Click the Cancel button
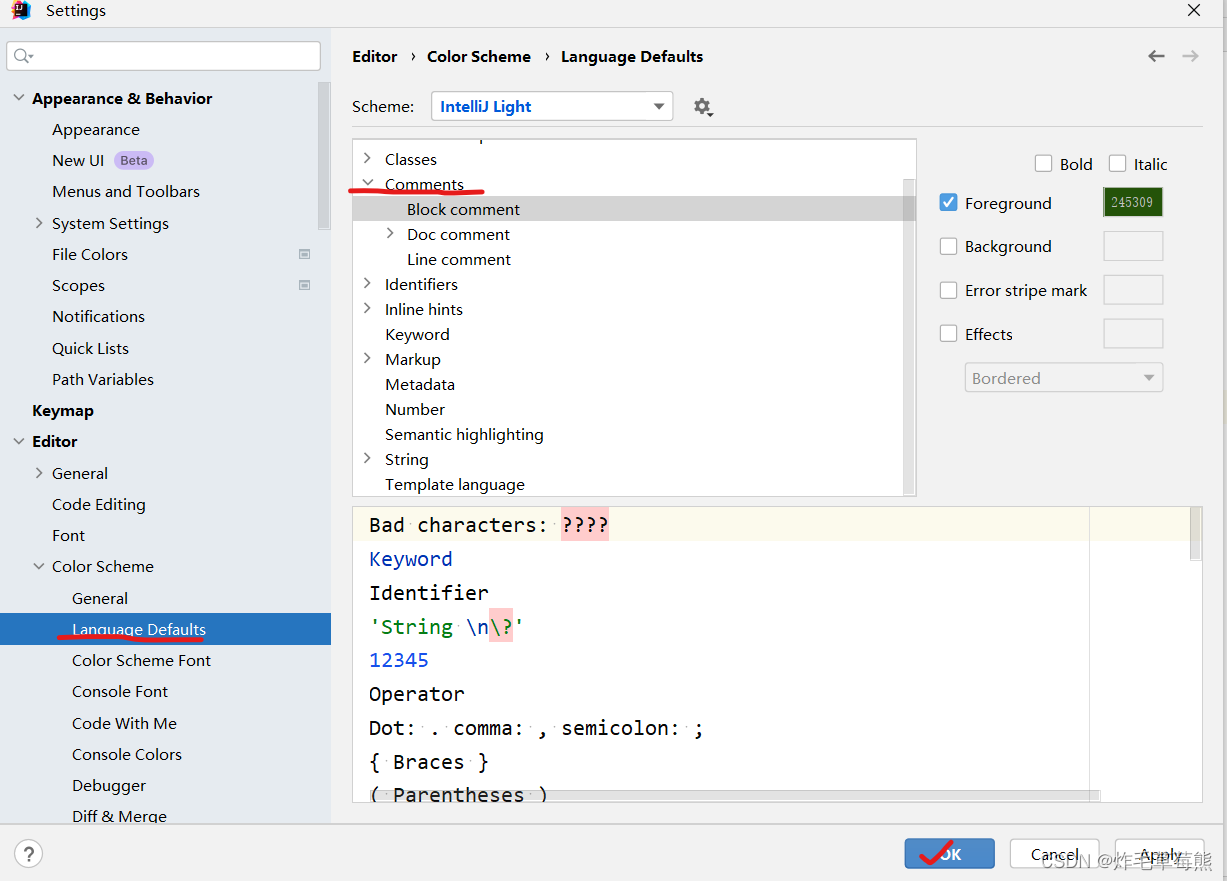1227x881 pixels. 1055,854
